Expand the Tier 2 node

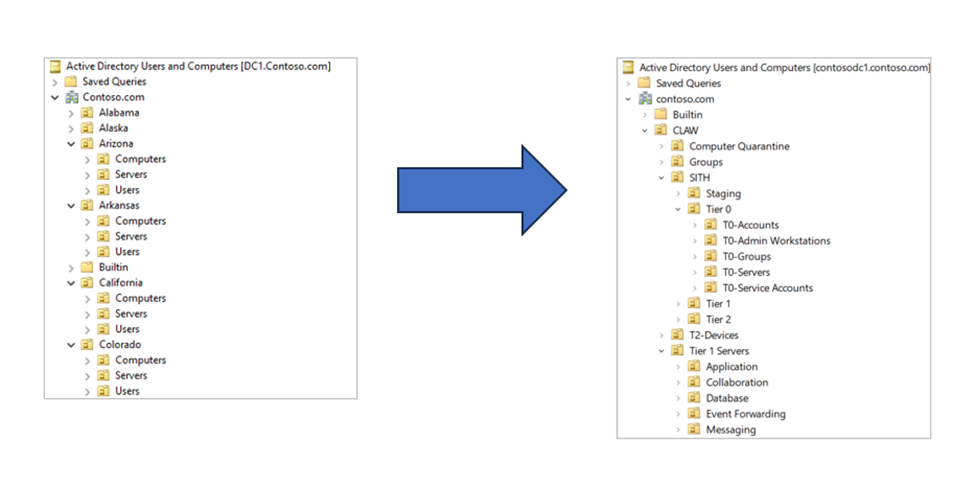coord(678,320)
